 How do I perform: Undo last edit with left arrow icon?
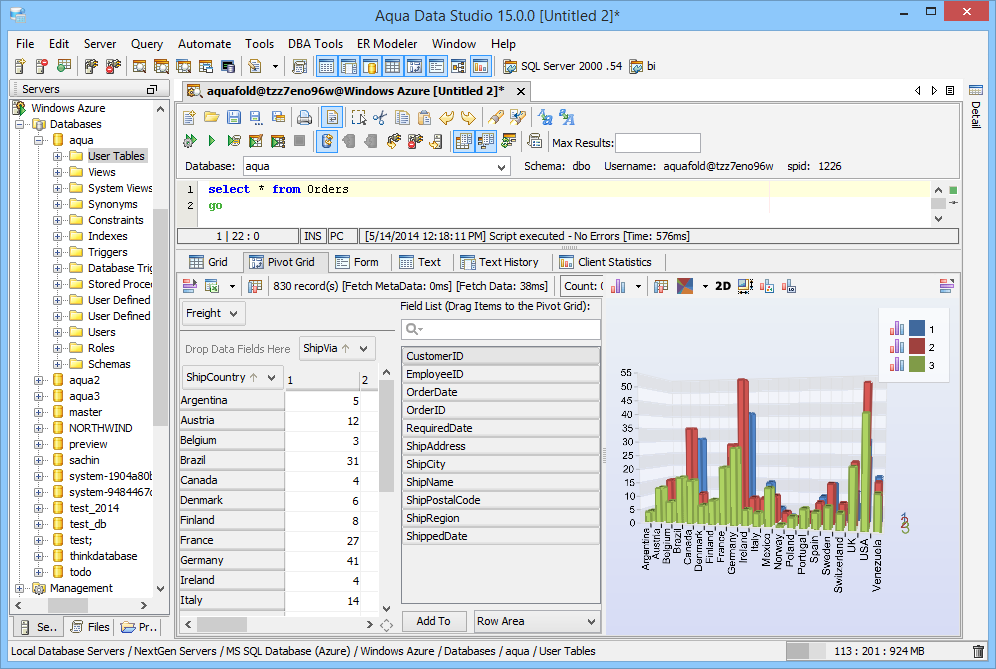(447, 118)
